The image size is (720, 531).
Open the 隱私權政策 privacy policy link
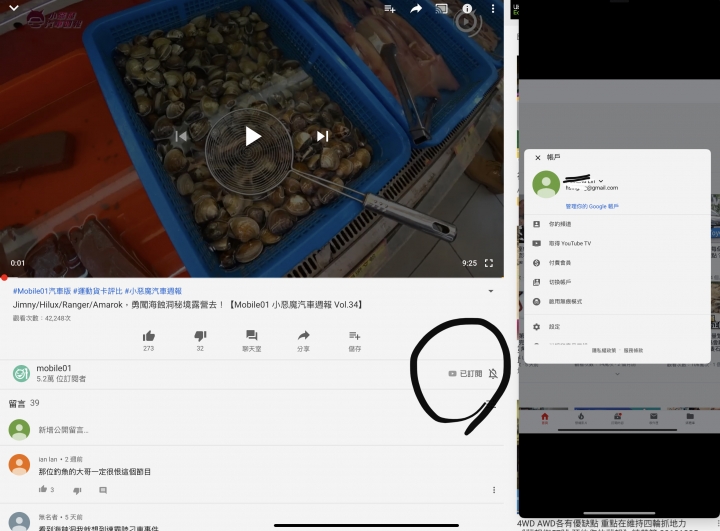click(604, 350)
